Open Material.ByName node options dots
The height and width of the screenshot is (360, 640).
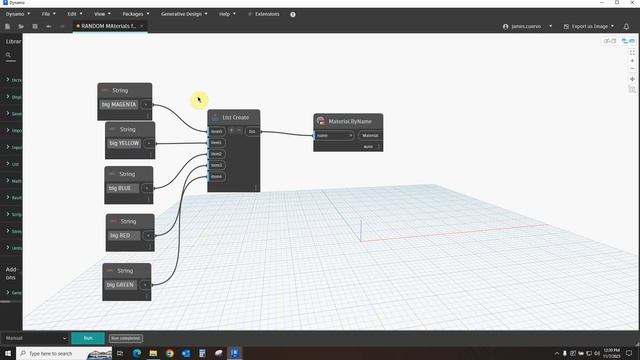click(379, 147)
